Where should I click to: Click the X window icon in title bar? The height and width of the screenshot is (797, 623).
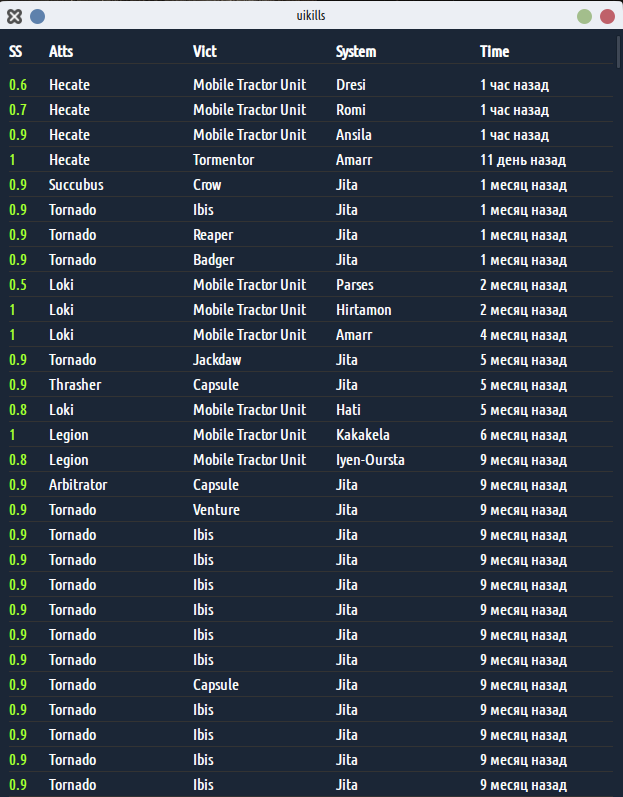pos(15,16)
